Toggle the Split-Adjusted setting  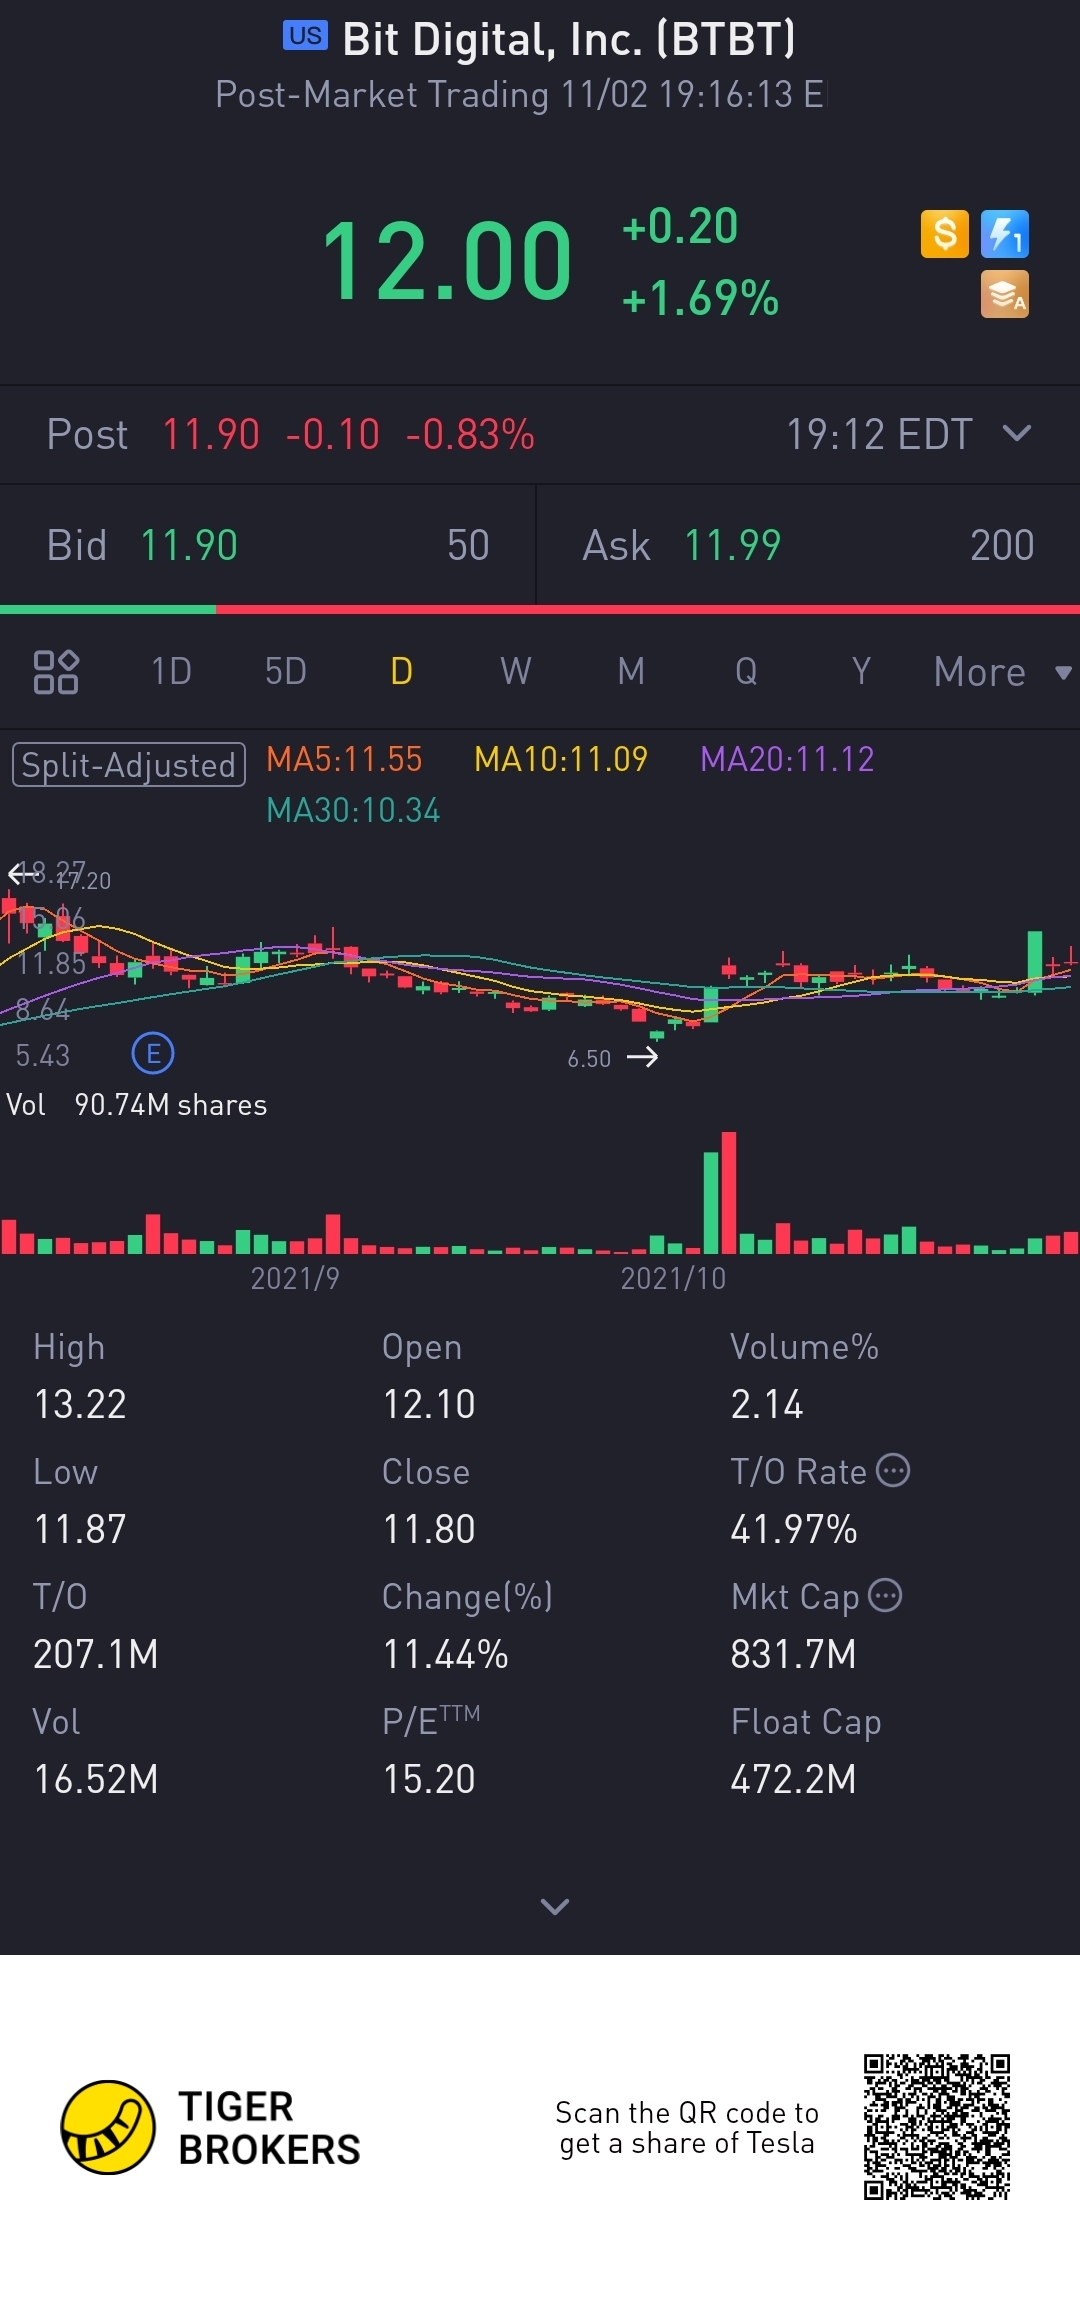(129, 765)
